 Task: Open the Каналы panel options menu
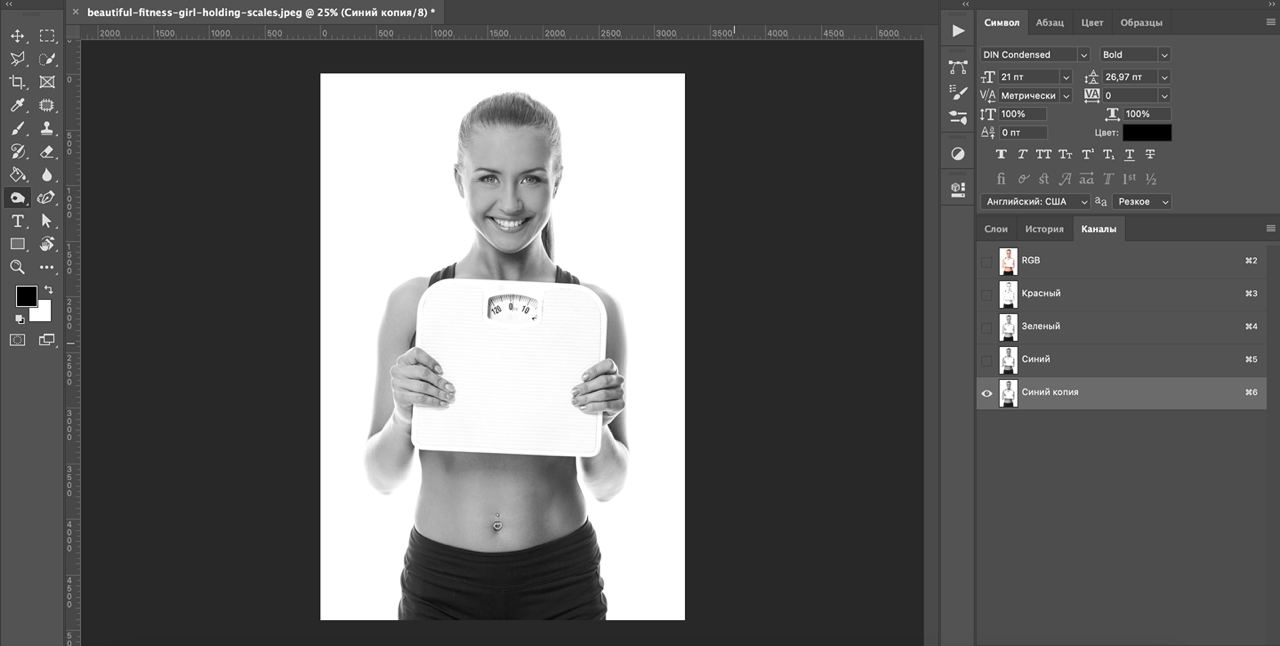tap(1271, 229)
